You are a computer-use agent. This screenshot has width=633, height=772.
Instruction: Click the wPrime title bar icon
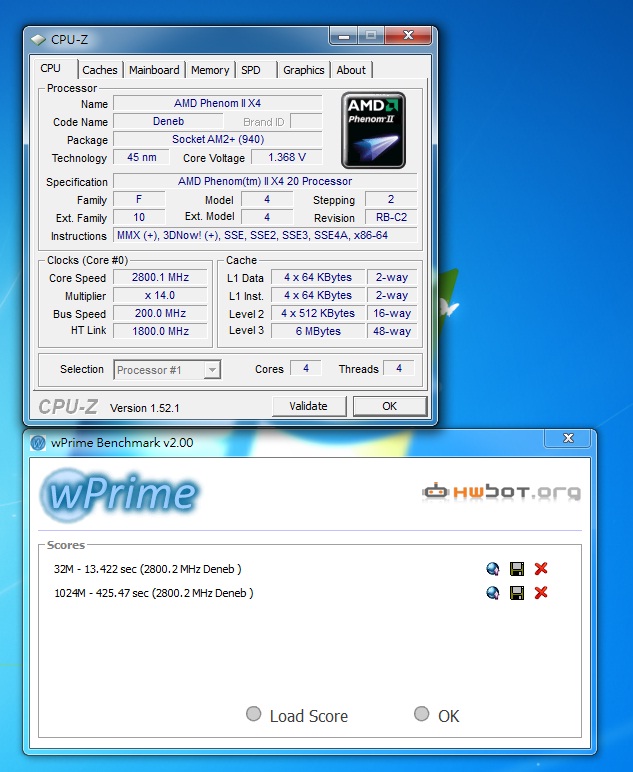[38, 443]
